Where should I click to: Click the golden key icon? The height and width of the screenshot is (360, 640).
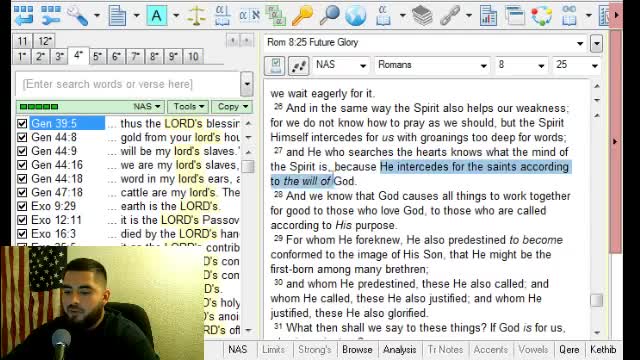click(x=302, y=16)
